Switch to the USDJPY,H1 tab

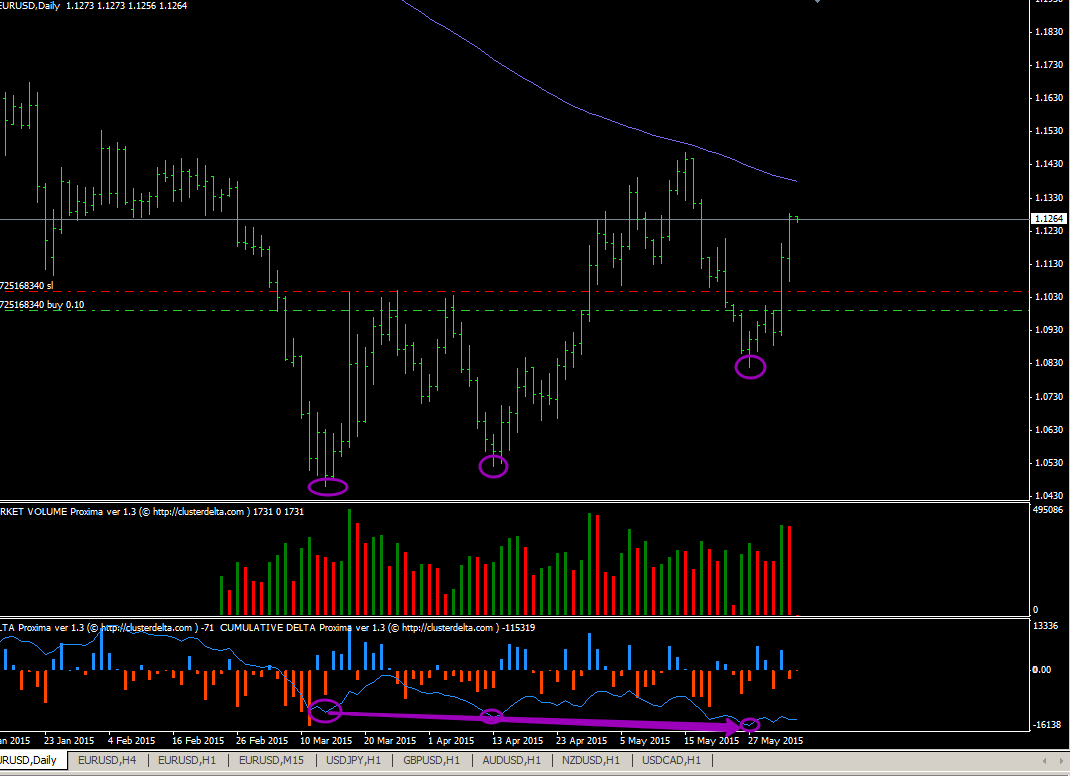pos(353,760)
